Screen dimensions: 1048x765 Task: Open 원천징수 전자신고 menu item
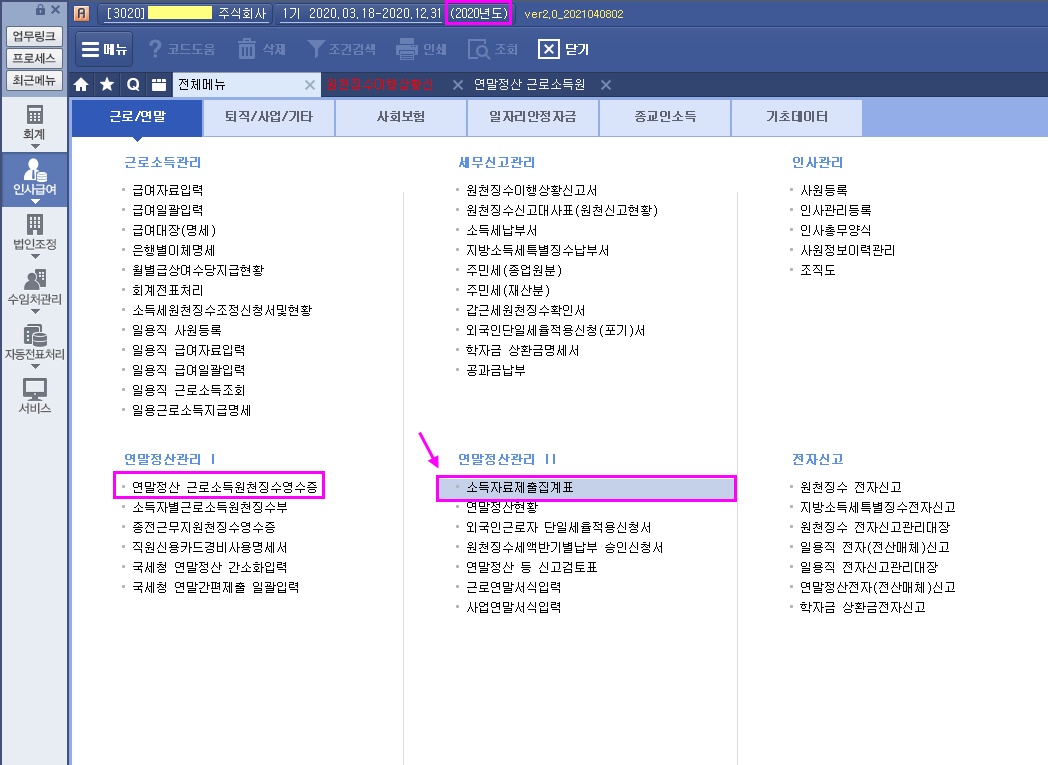(851, 487)
